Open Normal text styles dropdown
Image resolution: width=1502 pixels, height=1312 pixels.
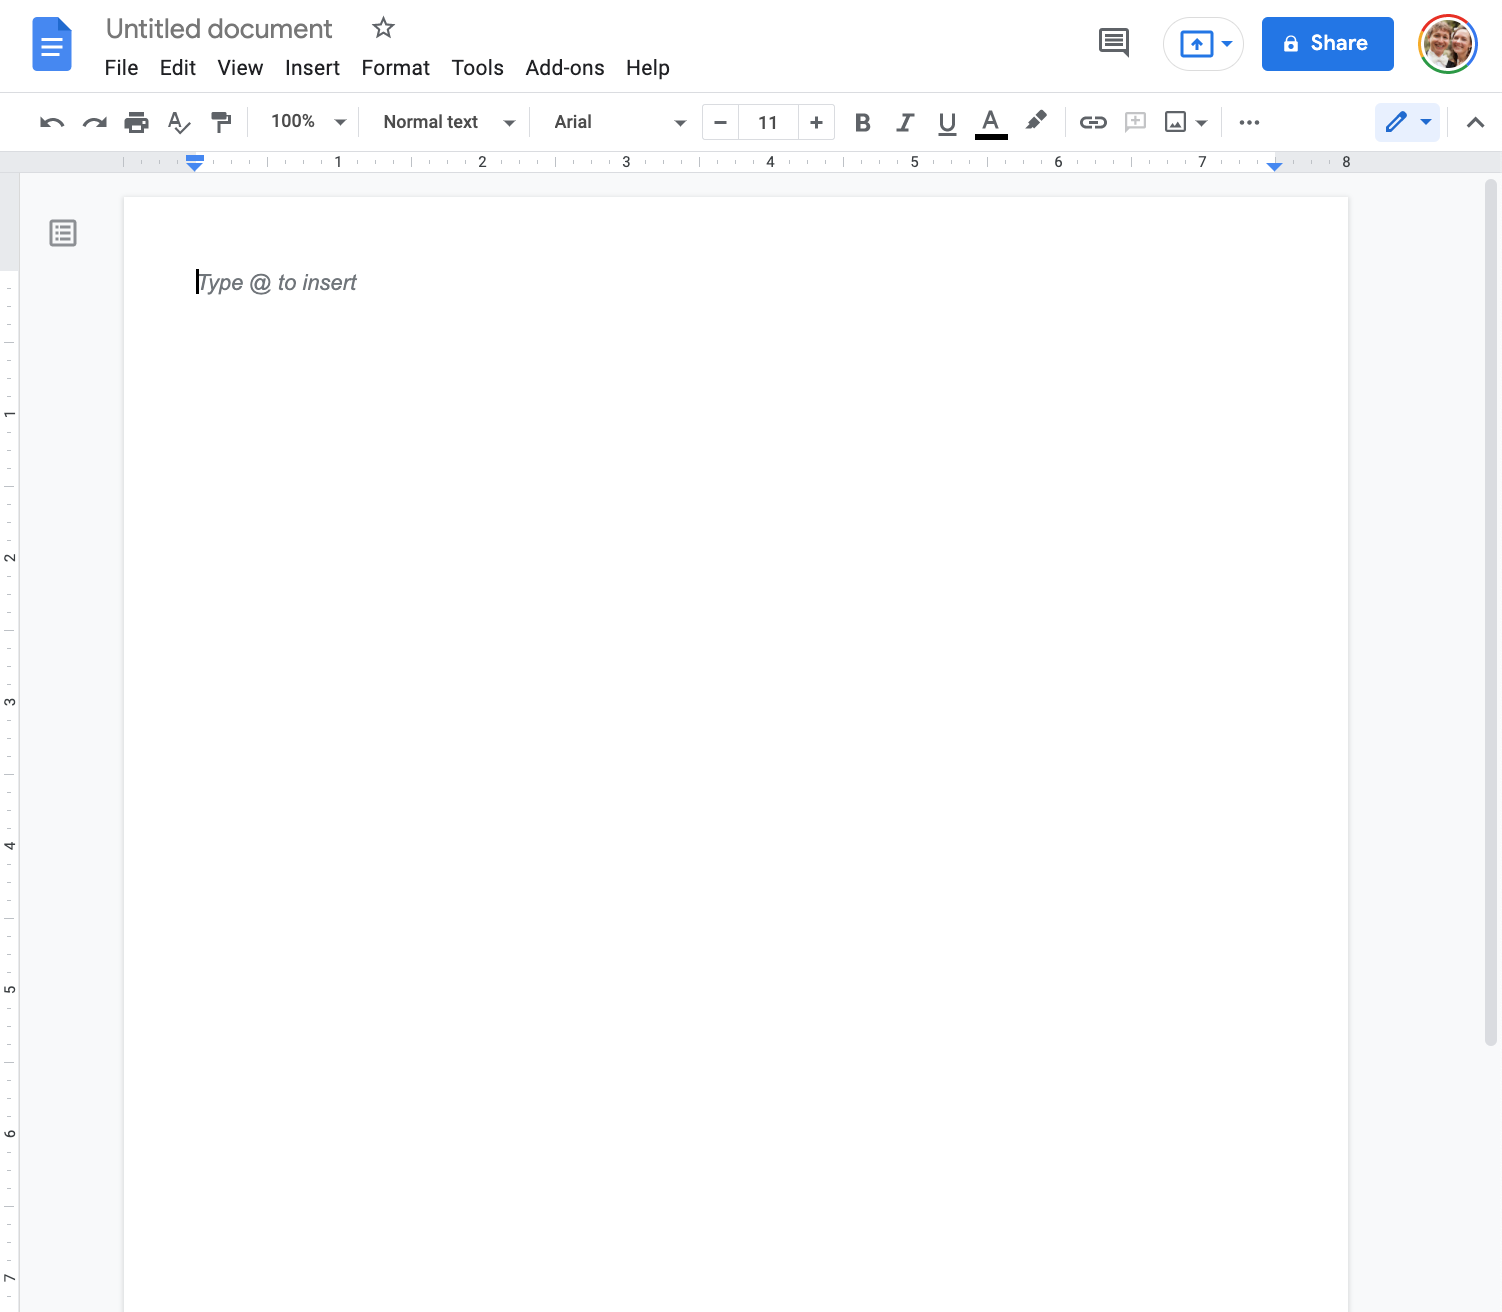coord(449,122)
